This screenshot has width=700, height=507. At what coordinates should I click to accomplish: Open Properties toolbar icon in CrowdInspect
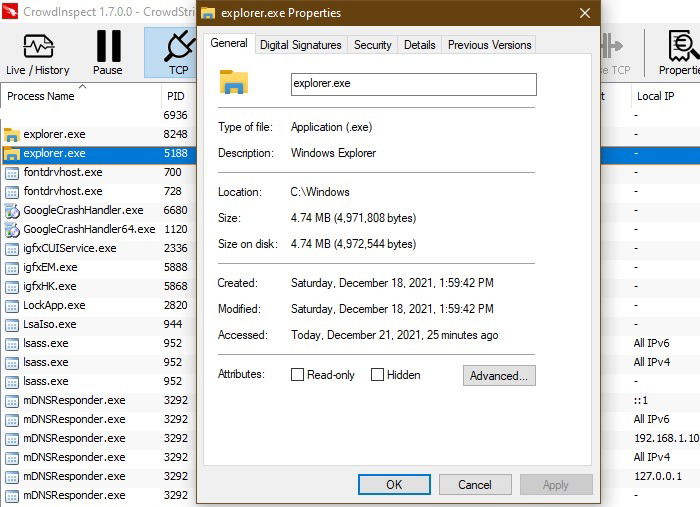[679, 53]
